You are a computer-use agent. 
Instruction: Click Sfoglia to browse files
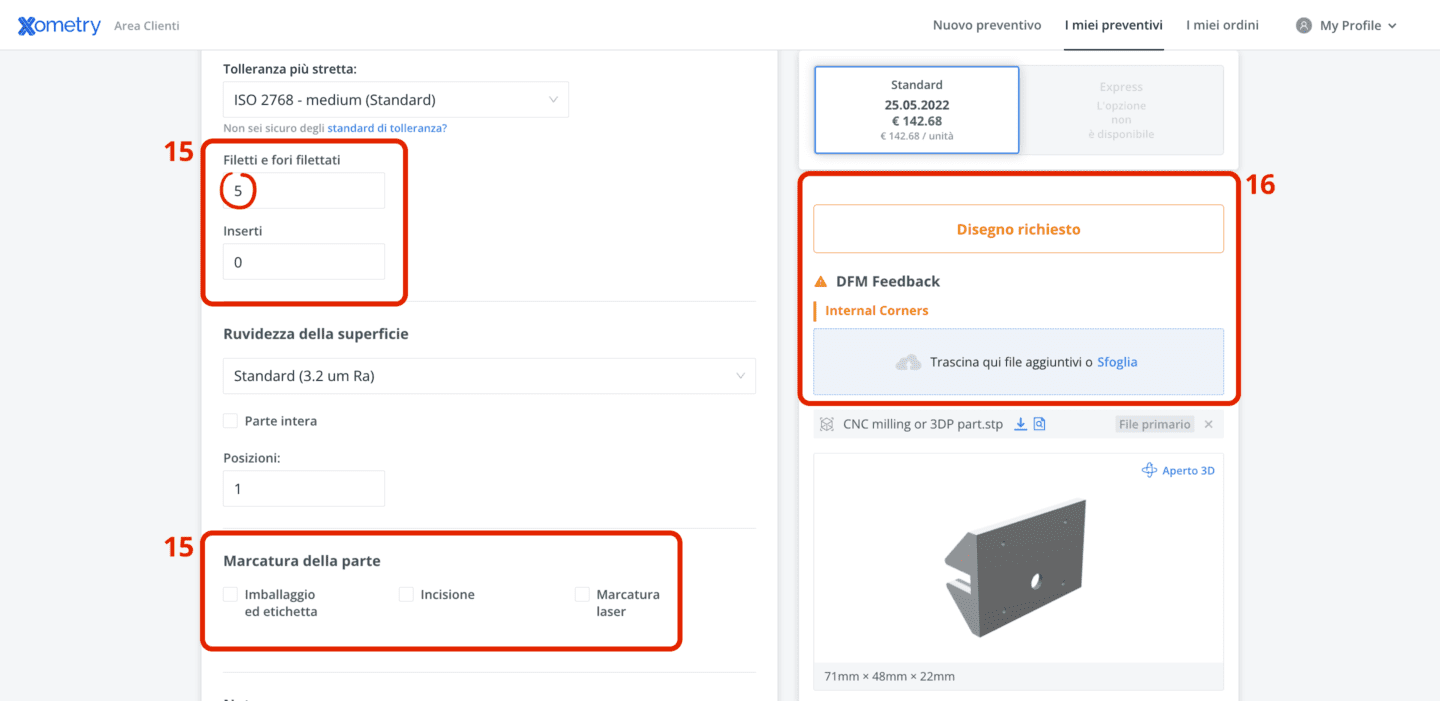coord(1117,362)
